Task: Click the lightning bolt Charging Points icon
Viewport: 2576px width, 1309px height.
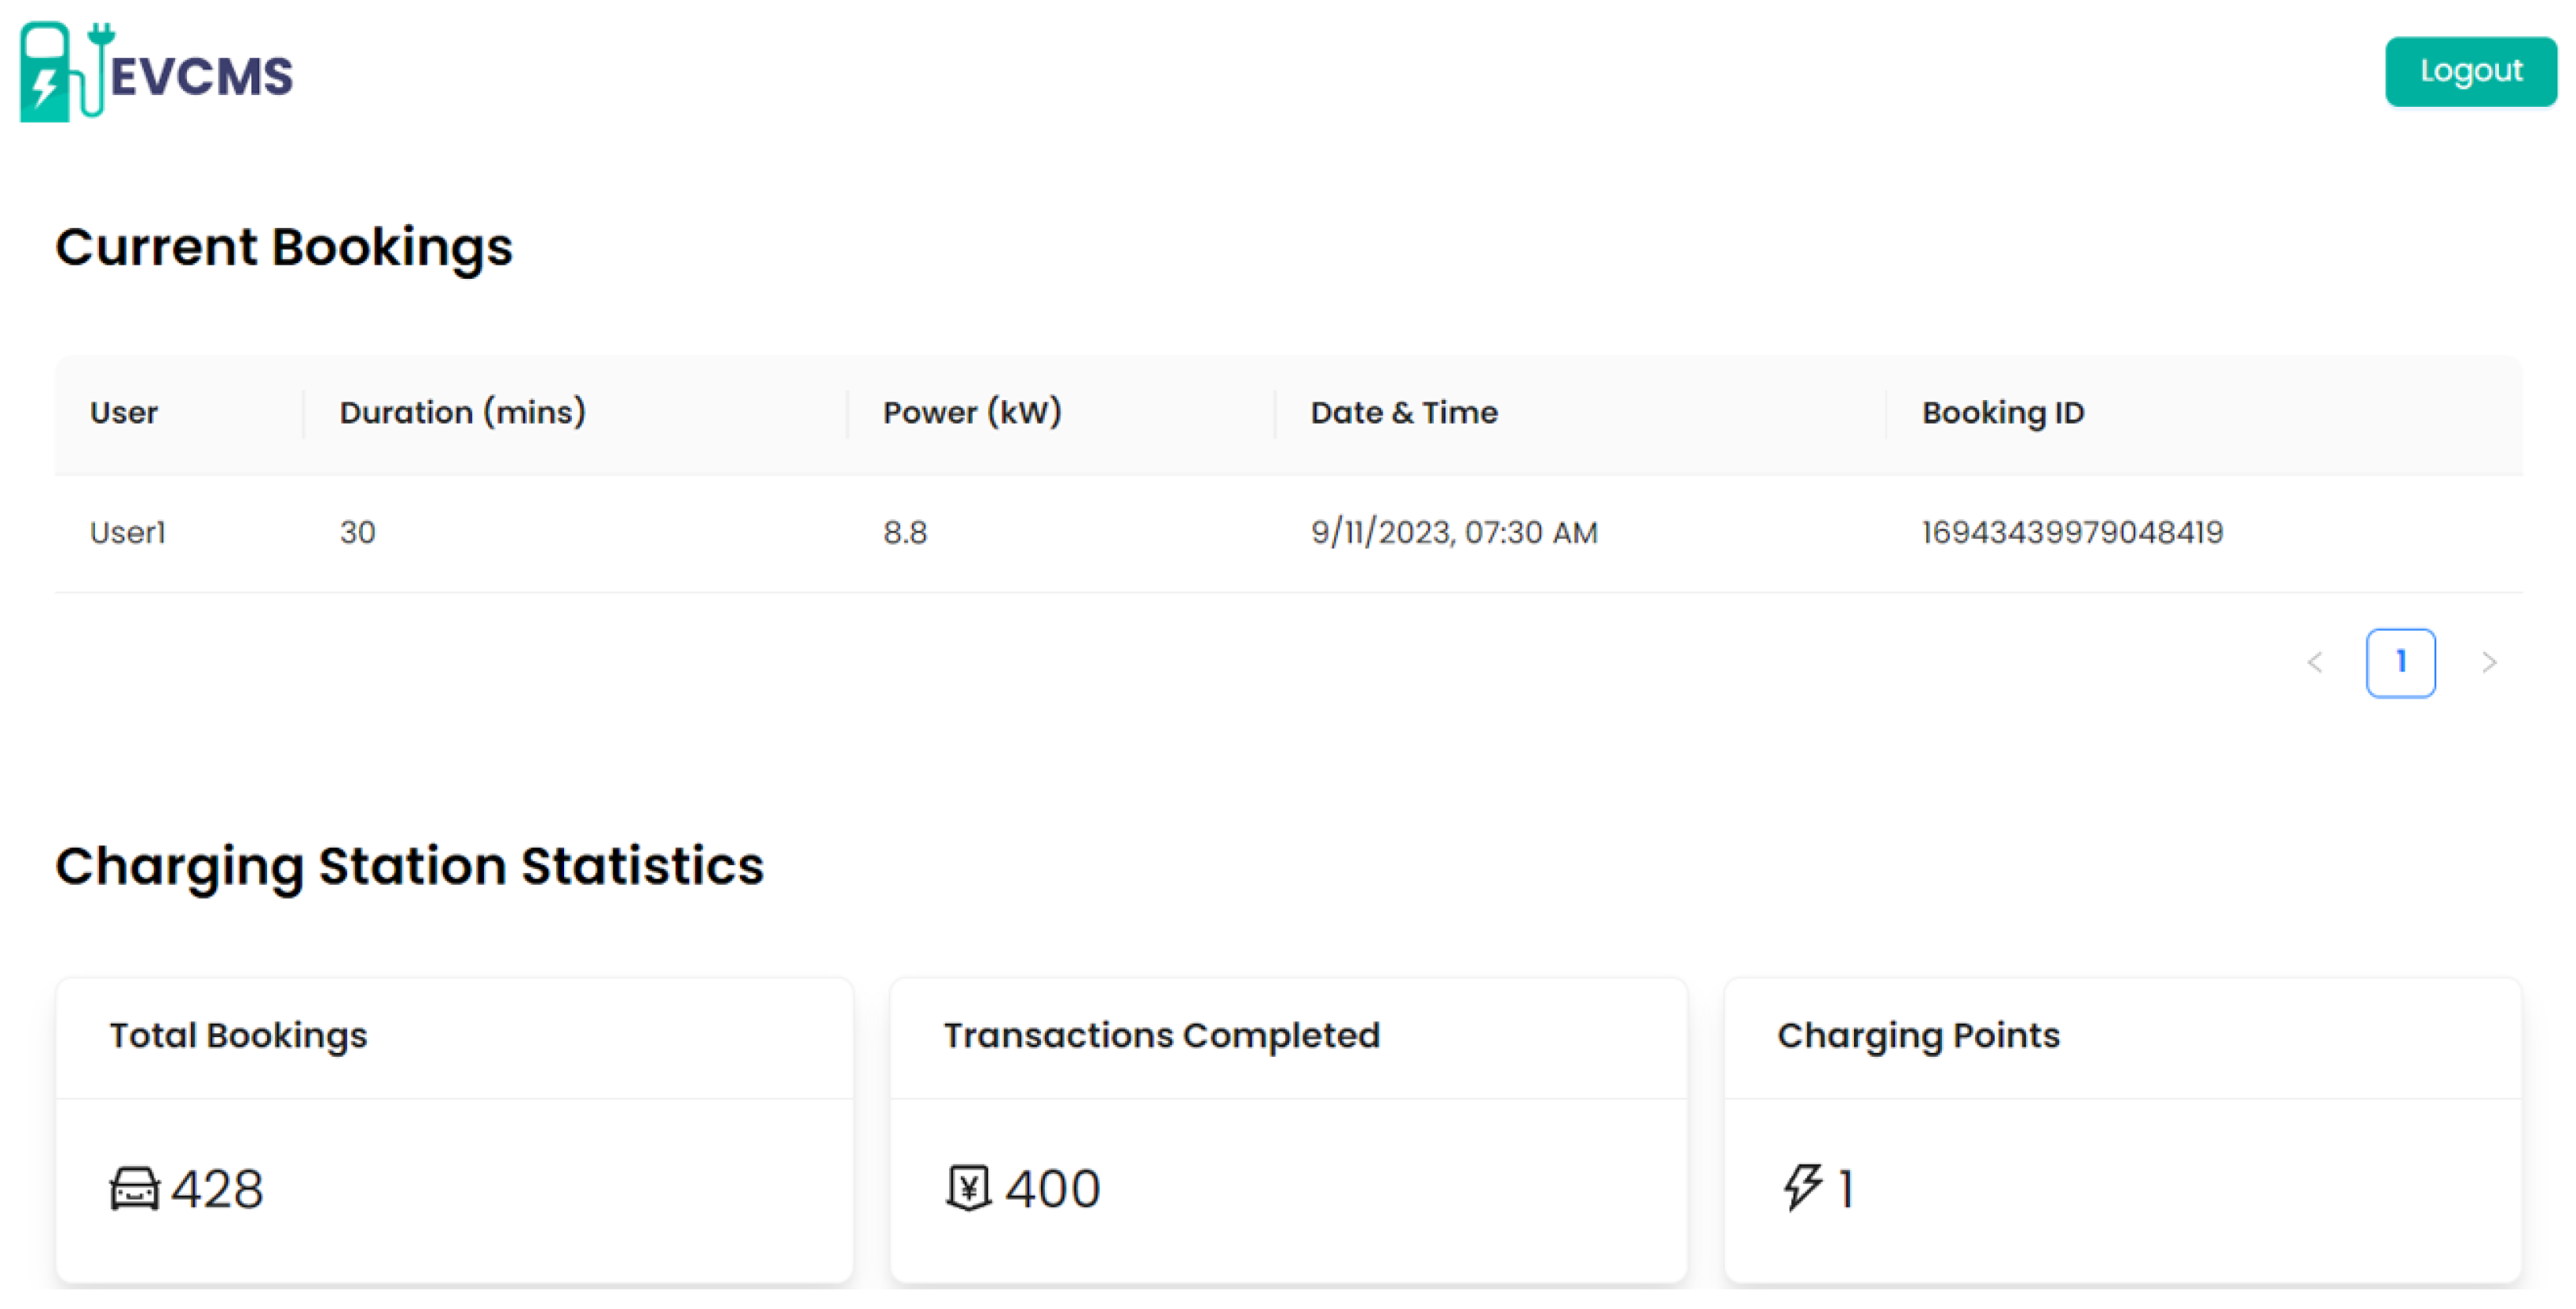Action: pyautogui.click(x=1803, y=1187)
